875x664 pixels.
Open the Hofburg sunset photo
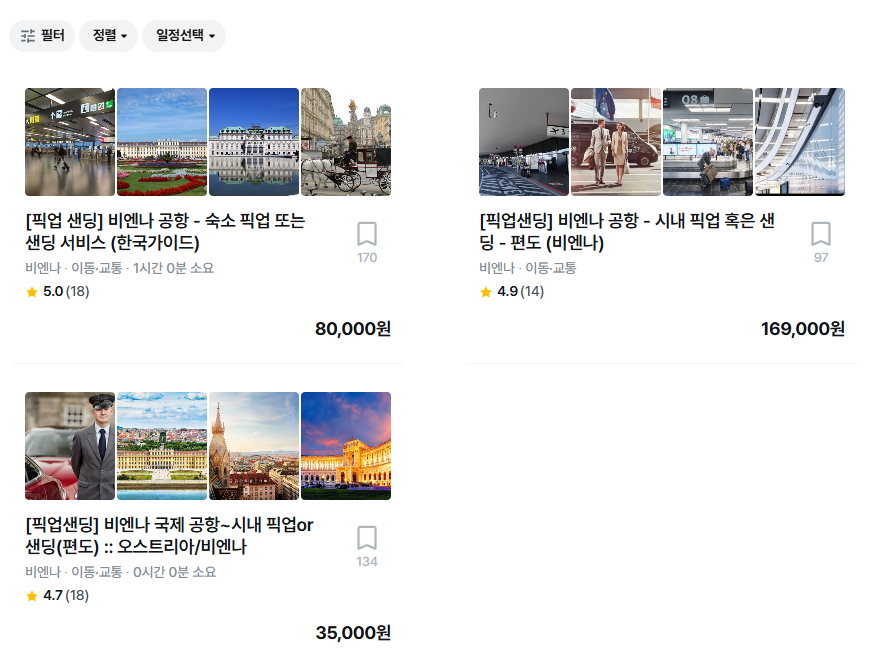coord(346,446)
